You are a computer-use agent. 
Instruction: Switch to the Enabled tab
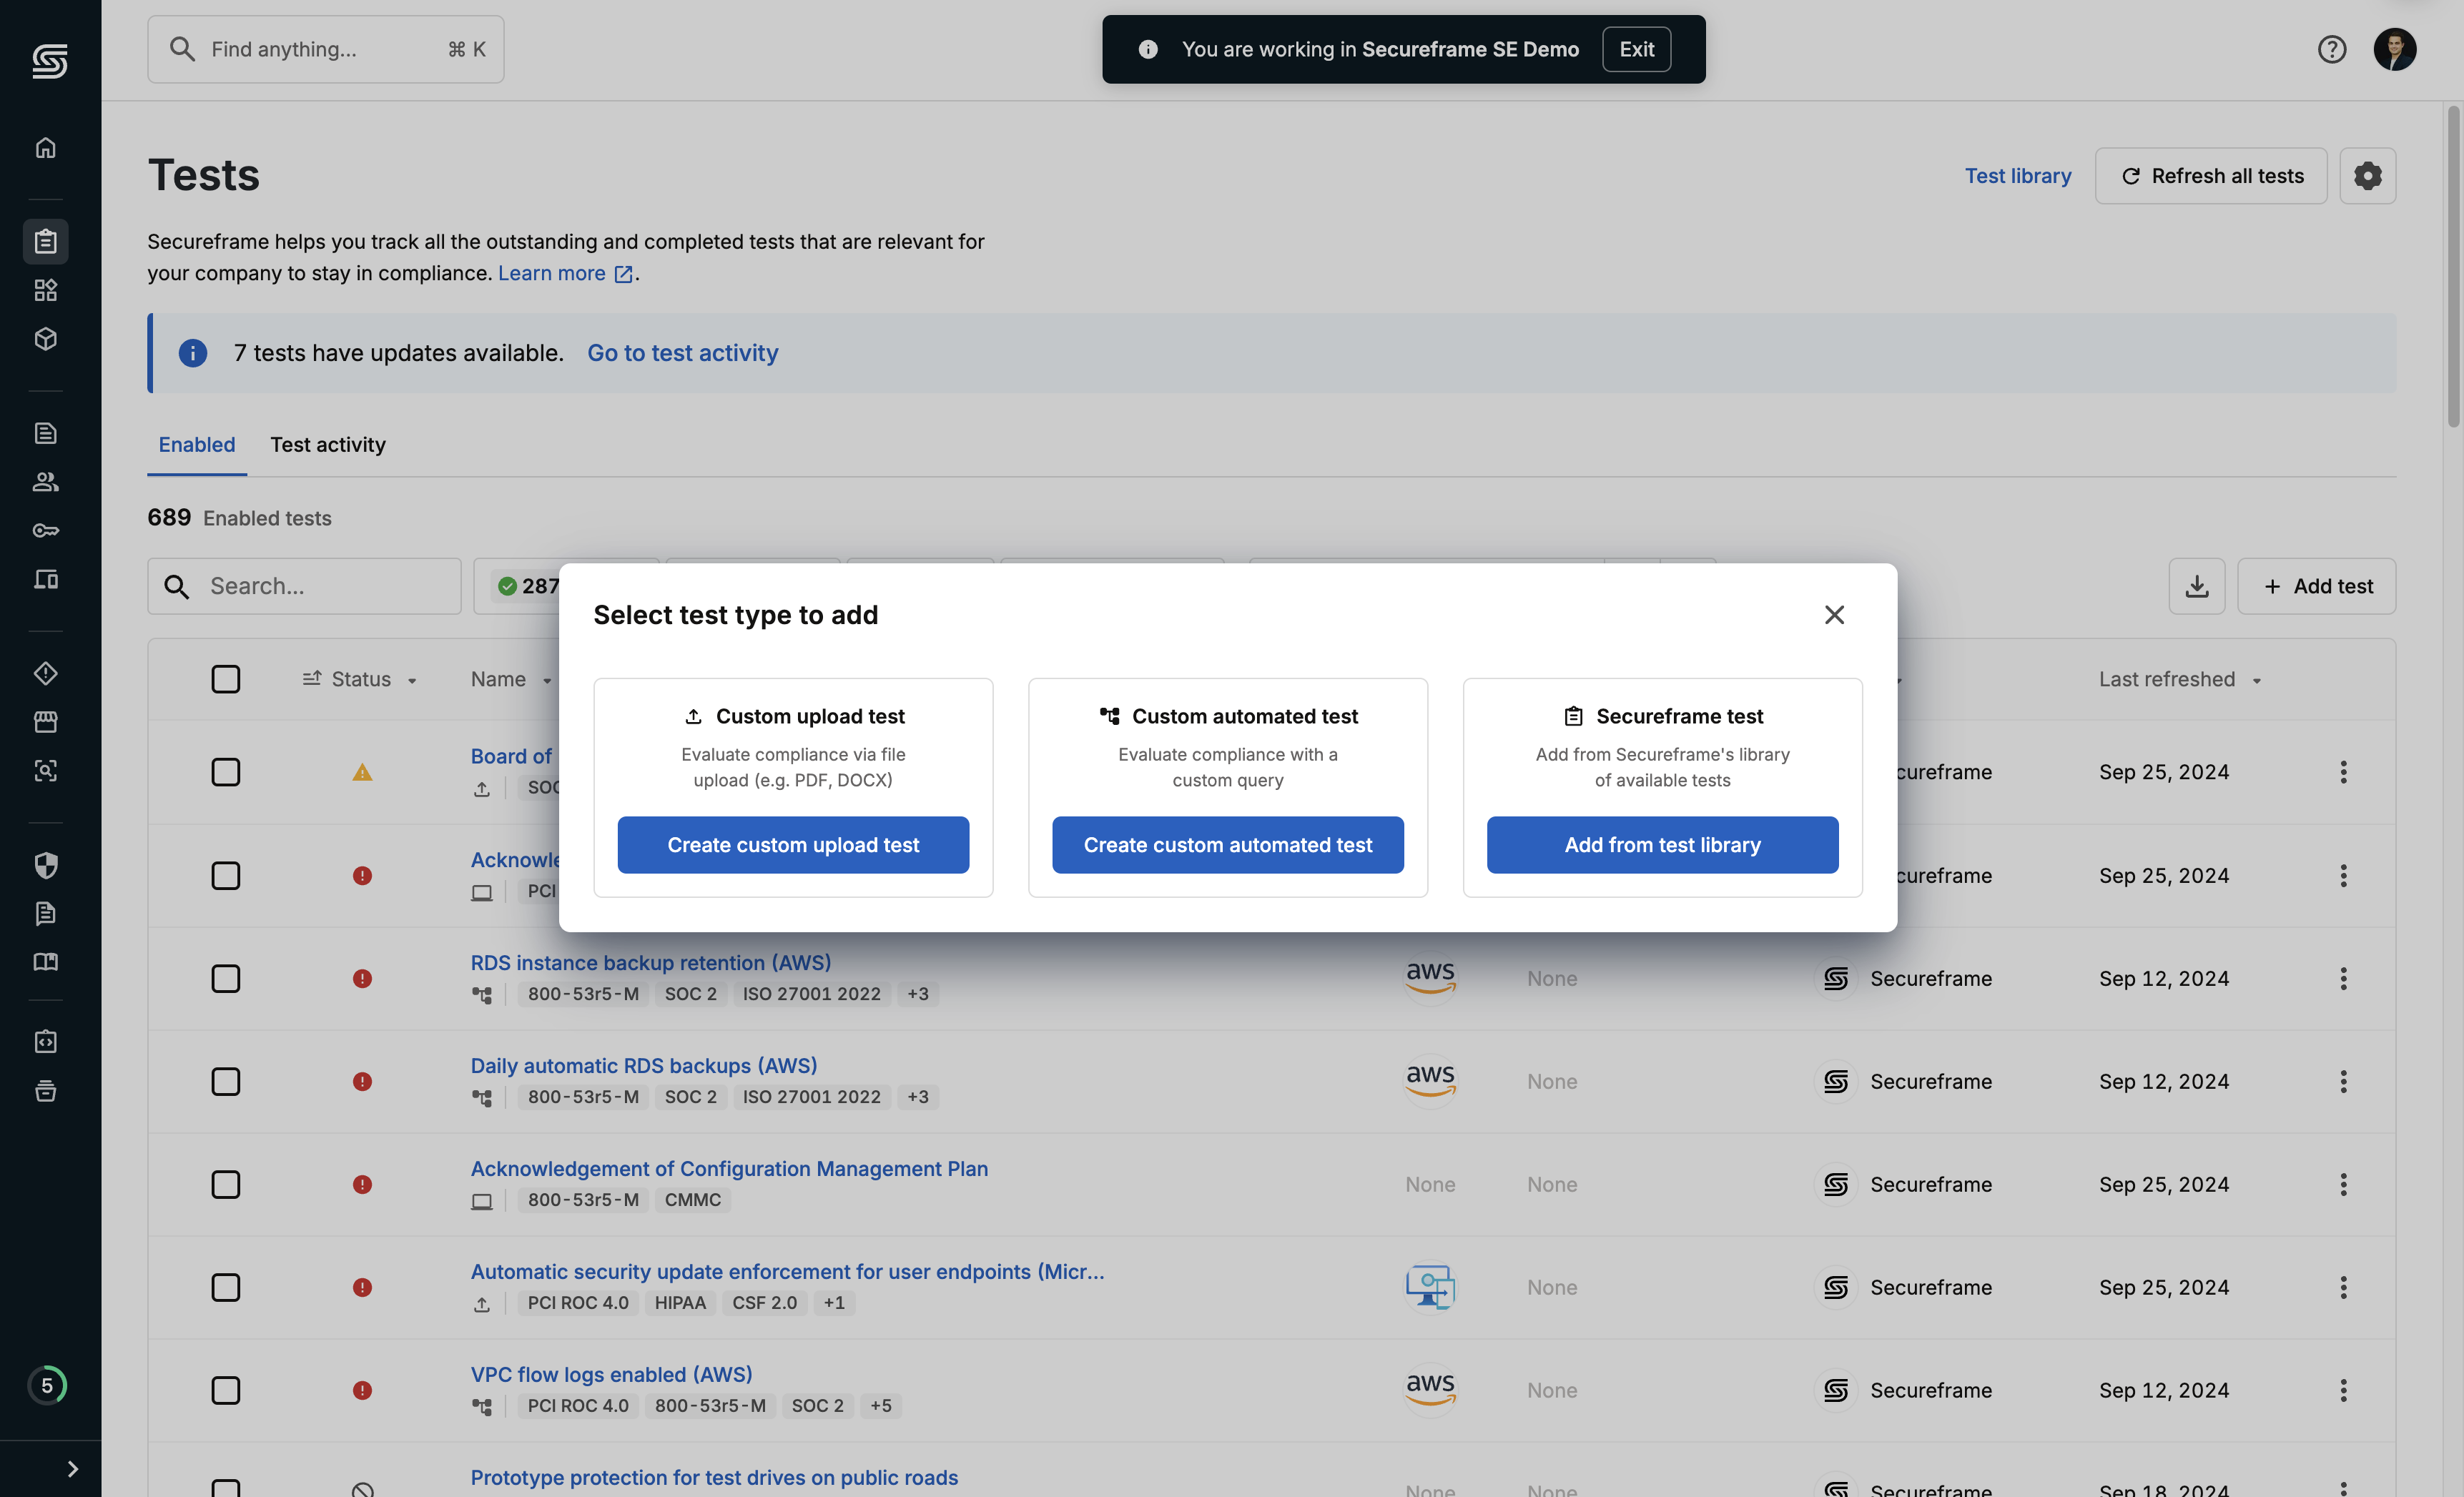[197, 445]
